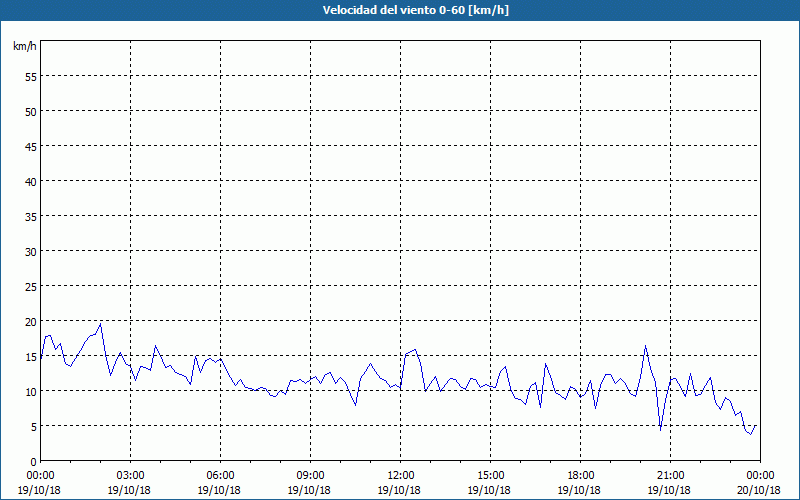
Task: Click the wind speed peak near 02:00
Action: click(x=101, y=323)
